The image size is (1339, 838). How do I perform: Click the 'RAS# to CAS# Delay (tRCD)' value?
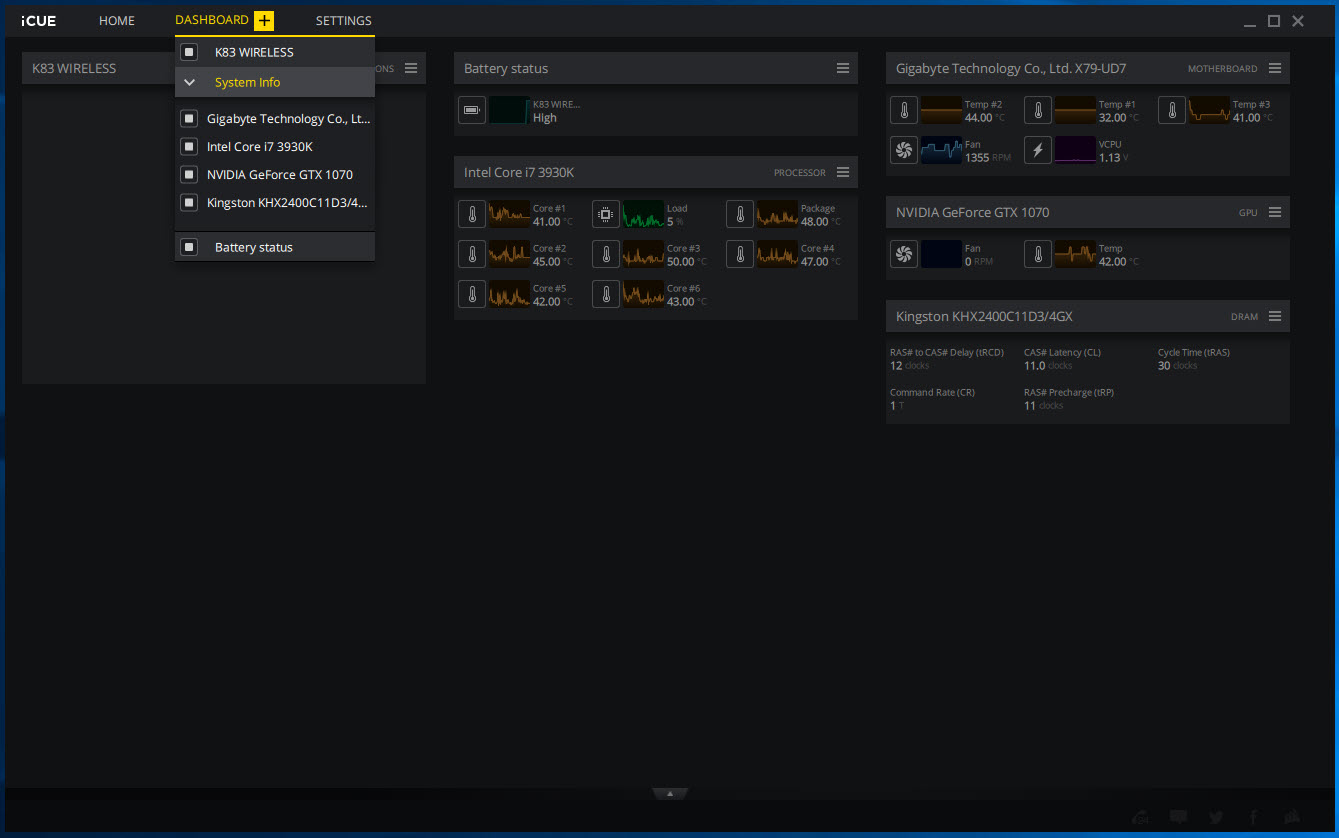tap(910, 366)
